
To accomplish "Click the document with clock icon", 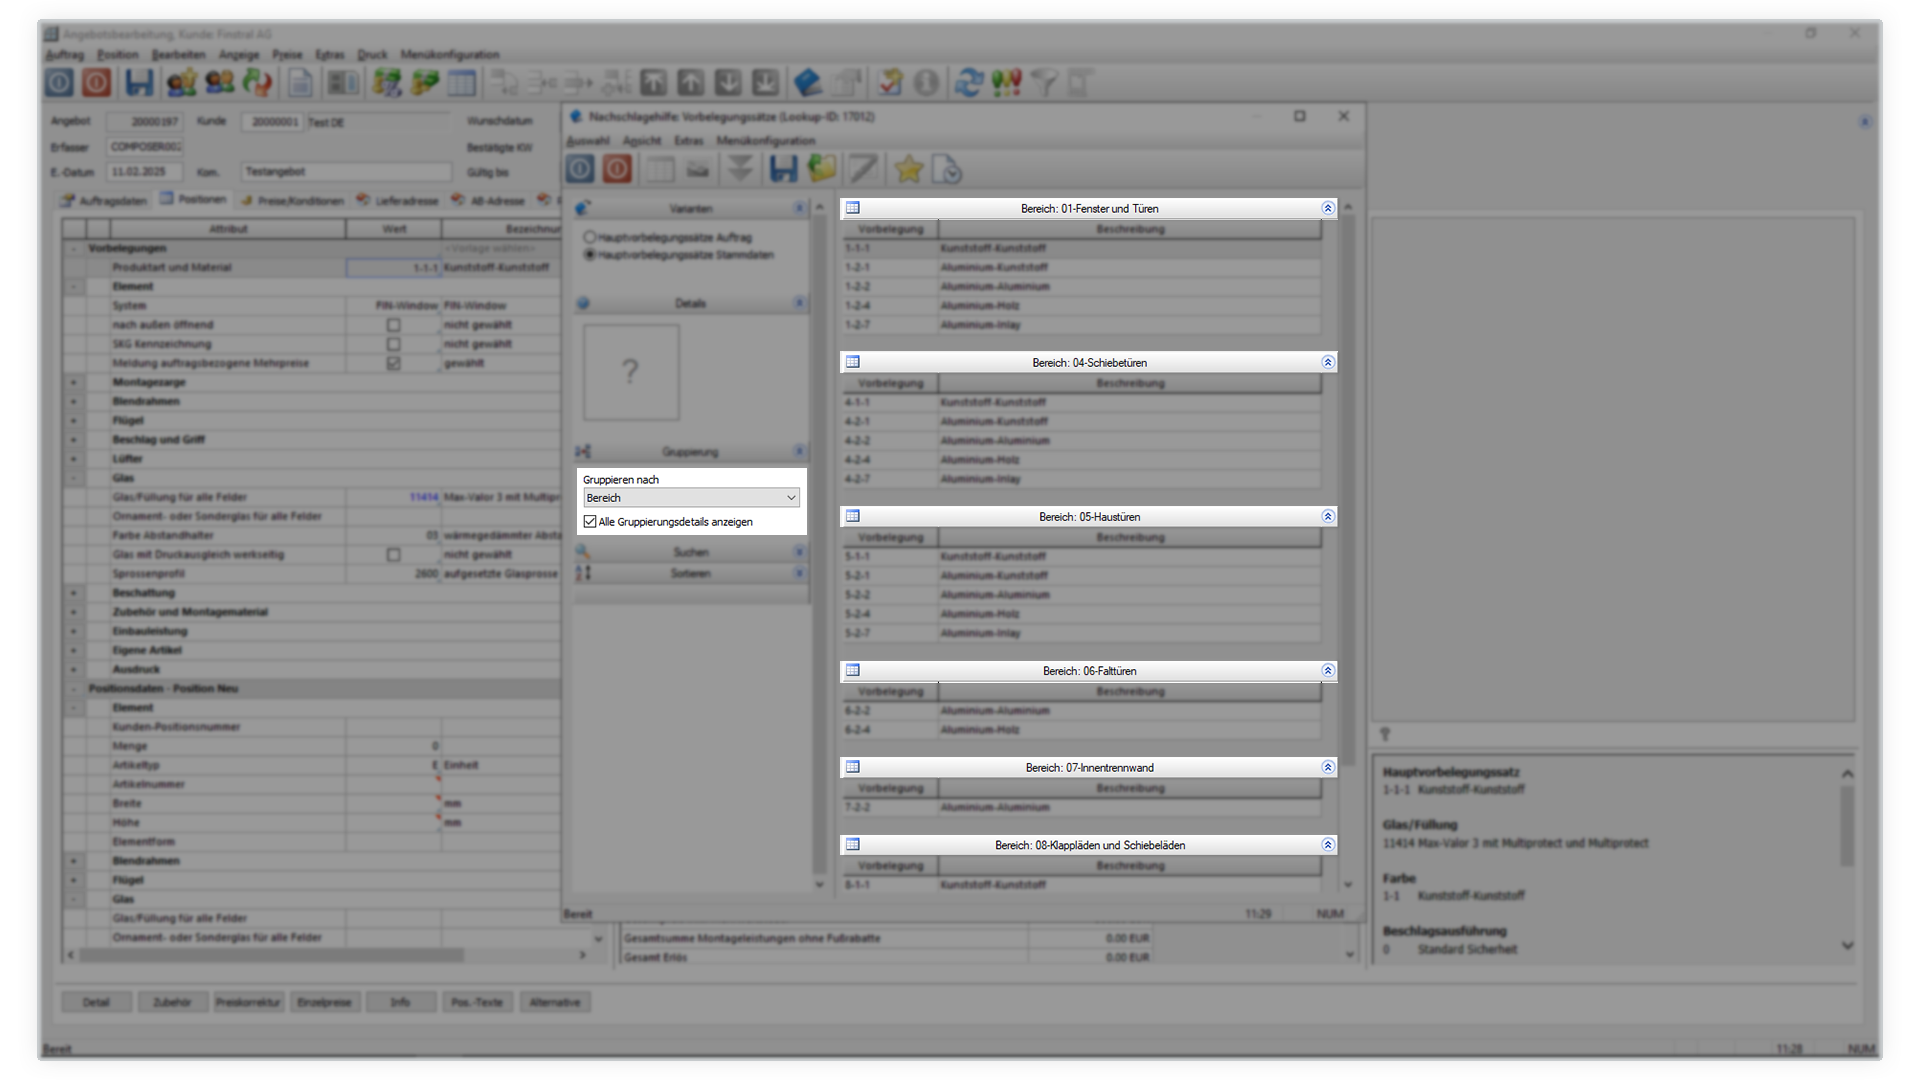I will 946,169.
